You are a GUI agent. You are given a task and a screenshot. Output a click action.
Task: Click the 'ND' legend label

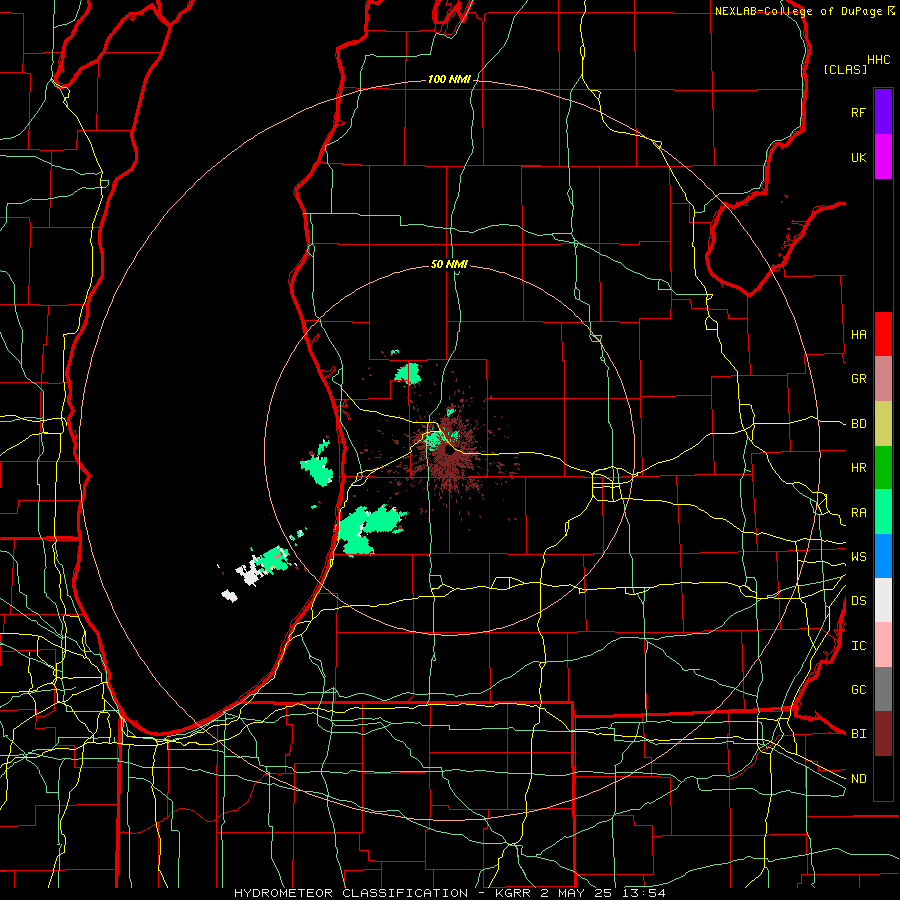[x=858, y=779]
